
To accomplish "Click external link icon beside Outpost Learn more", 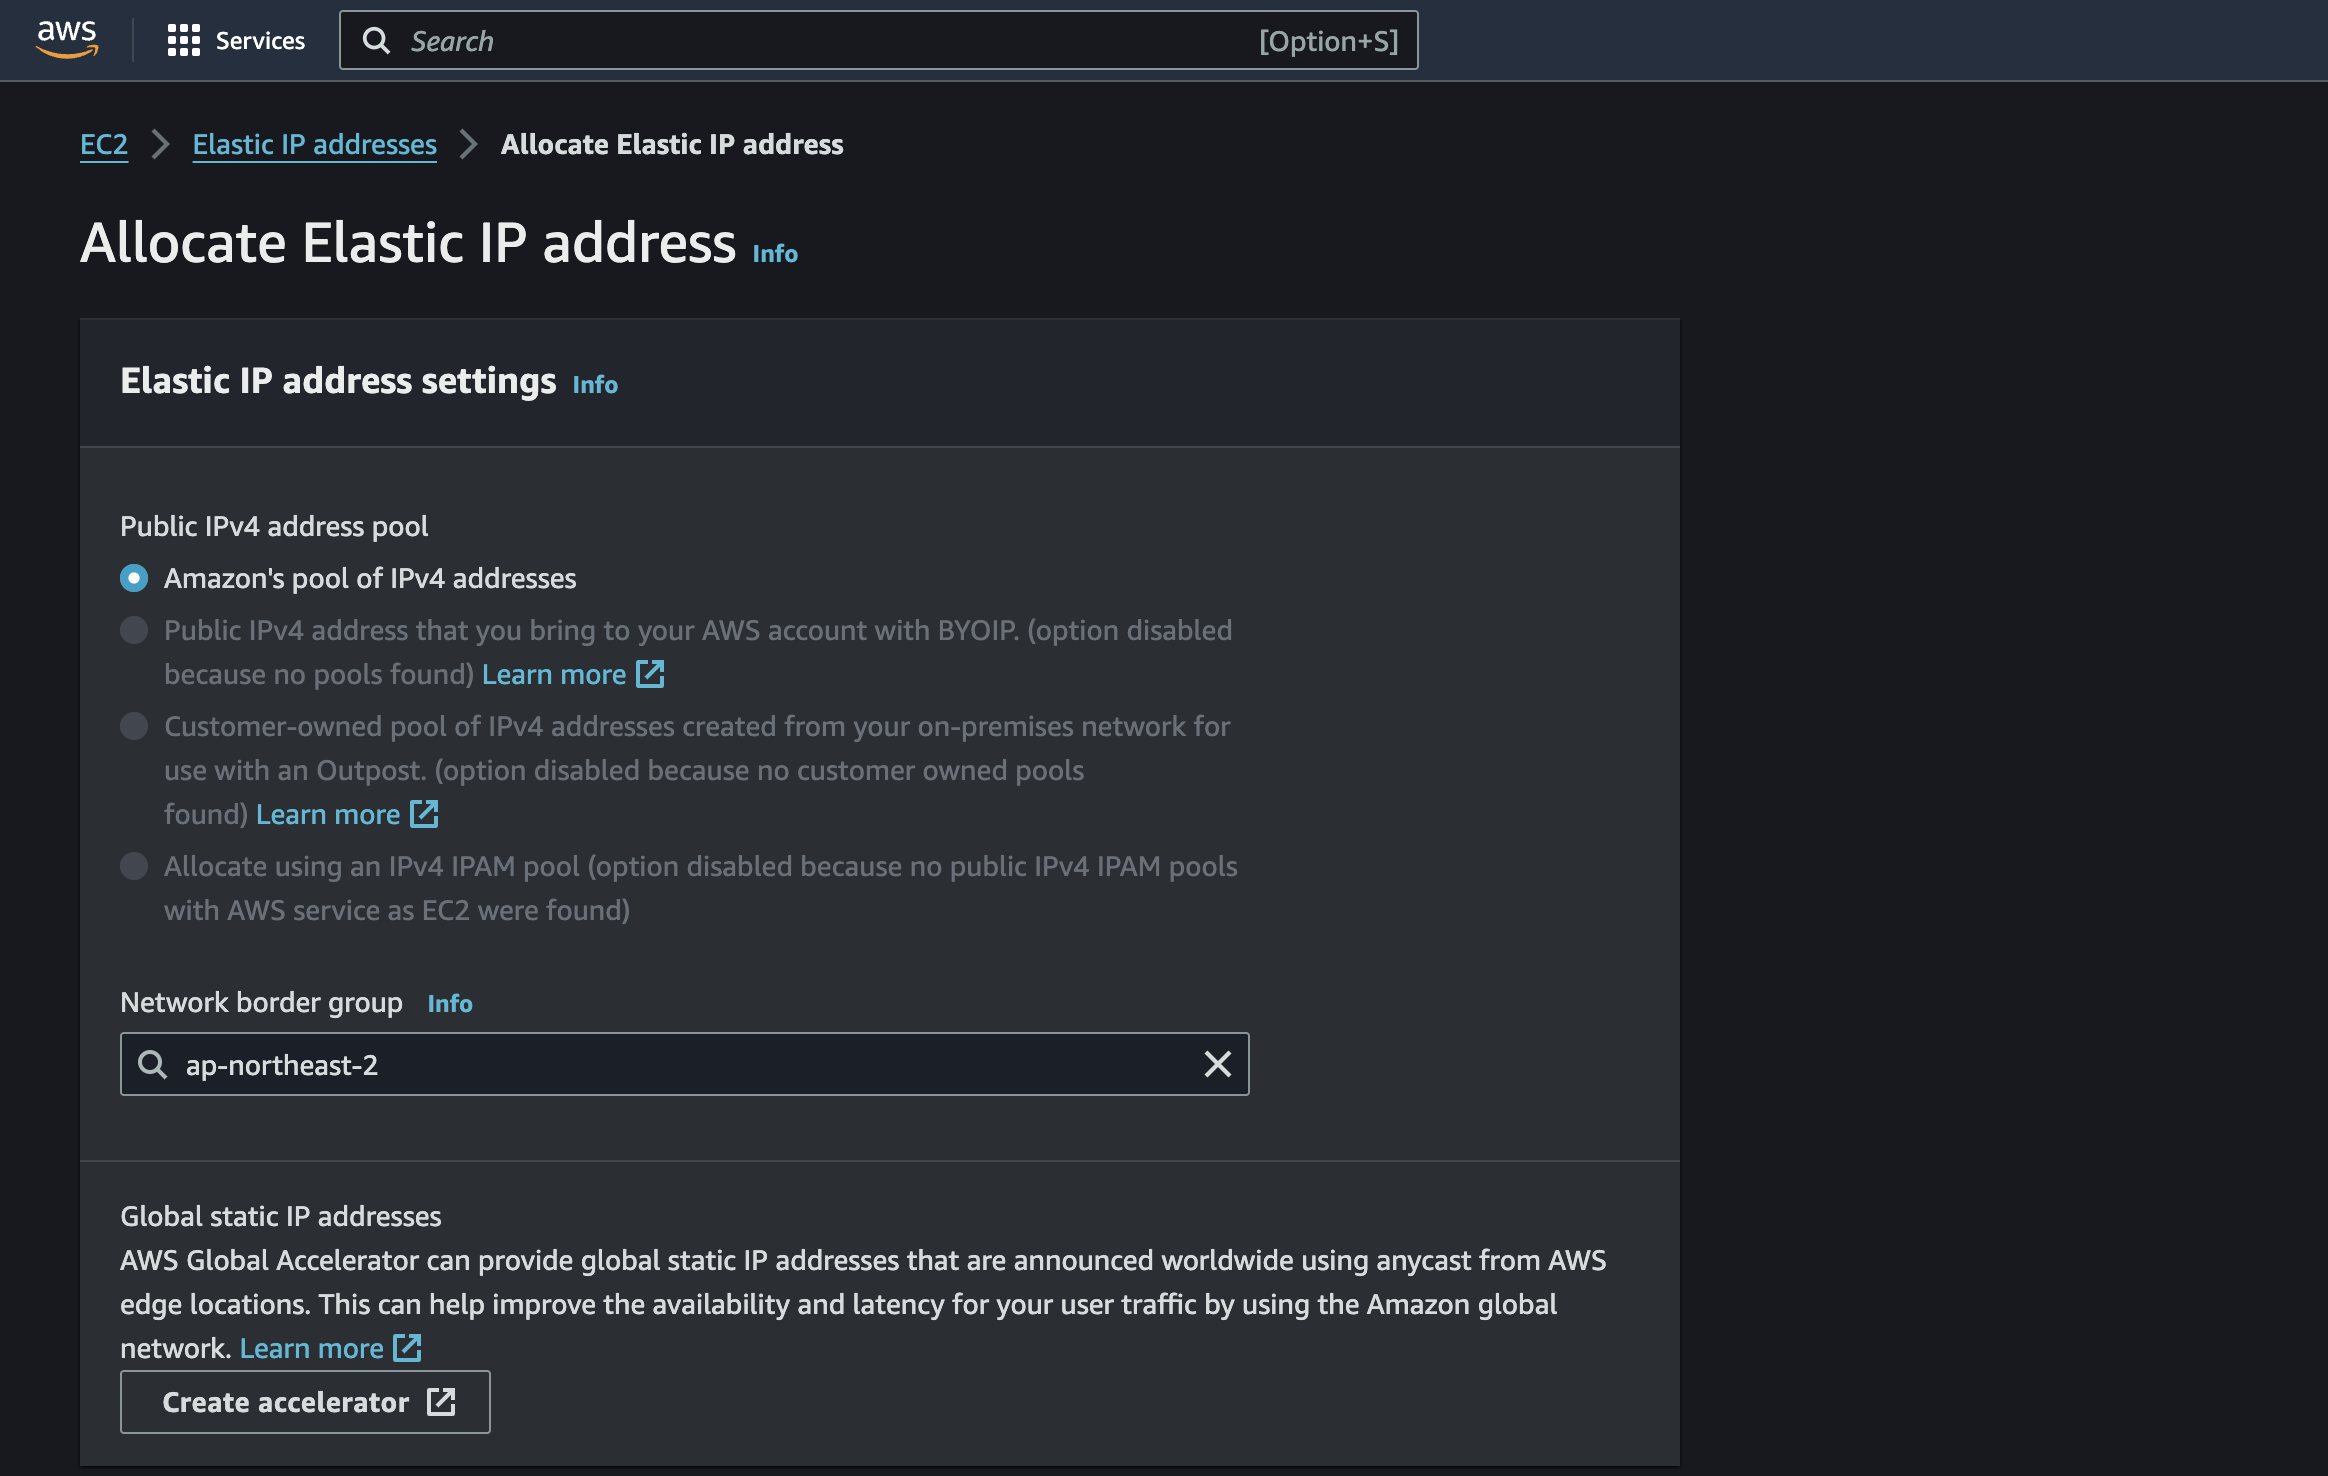I will click(x=424, y=814).
